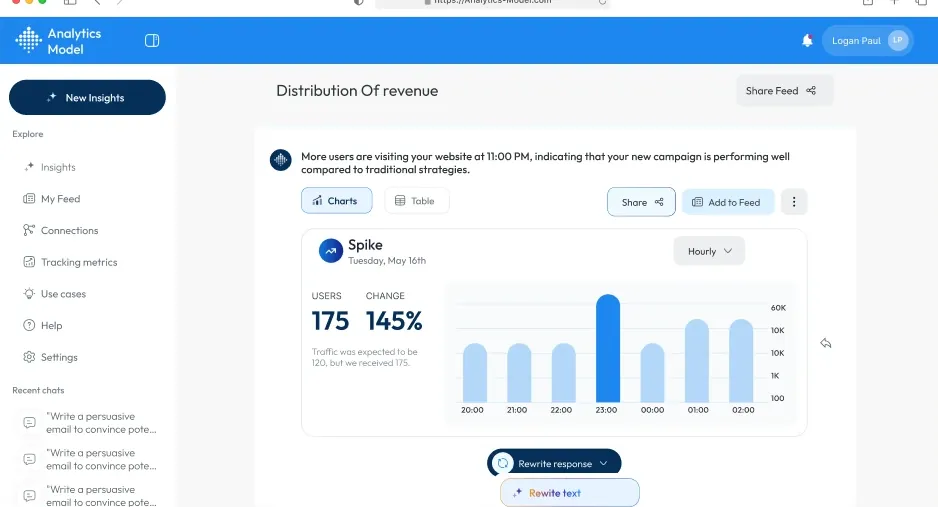The height and width of the screenshot is (507, 938).
Task: Click the browser address bar
Action: (x=492, y=2)
